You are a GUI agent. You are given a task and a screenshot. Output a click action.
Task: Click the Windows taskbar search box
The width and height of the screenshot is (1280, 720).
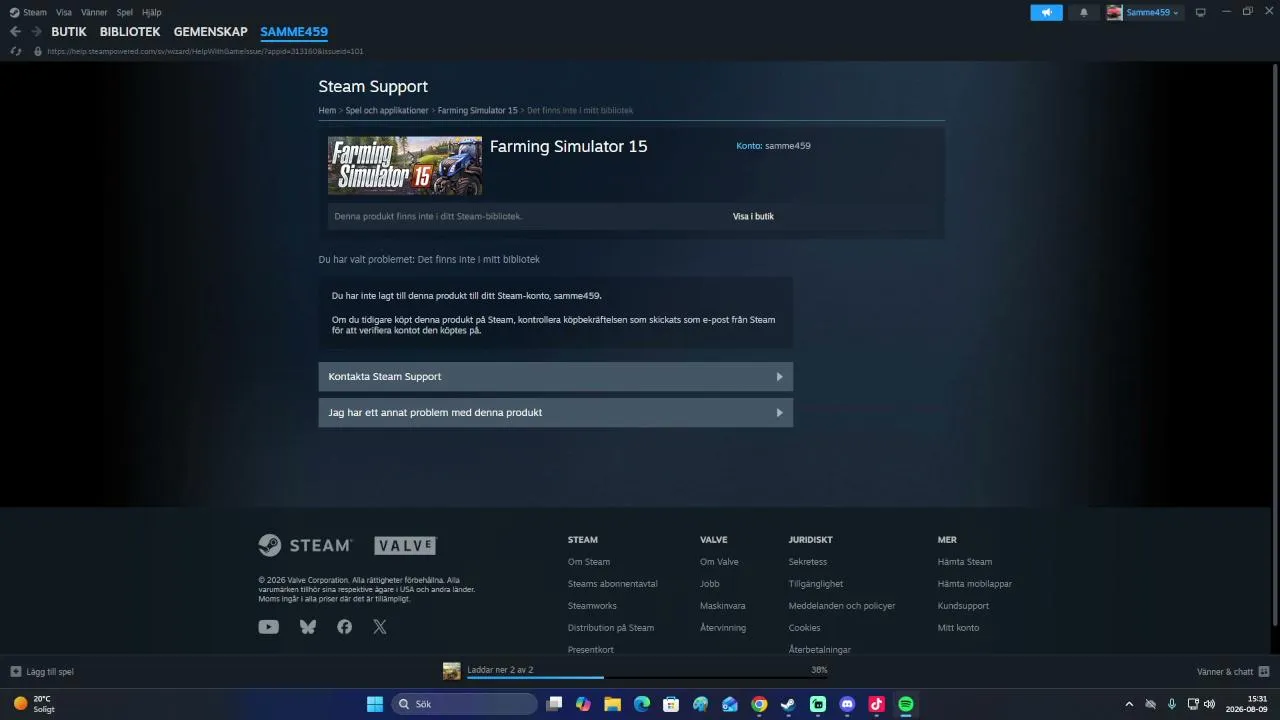tap(464, 704)
